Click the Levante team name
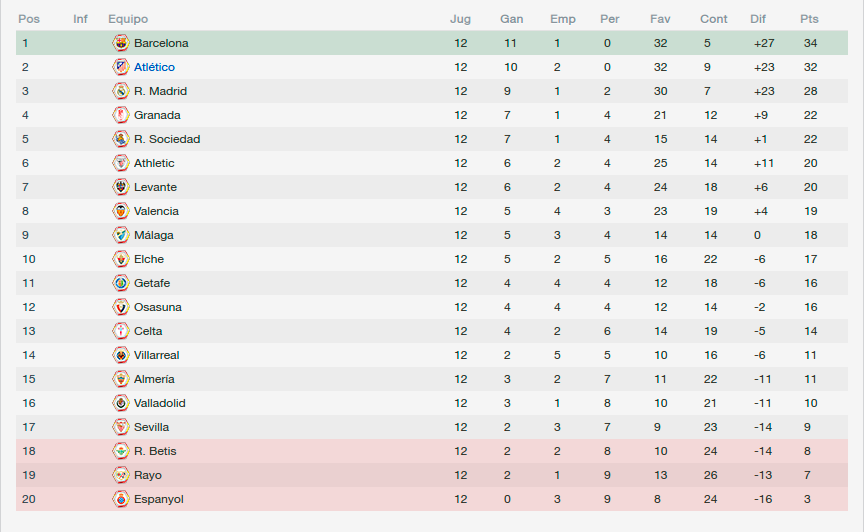The height and width of the screenshot is (532, 864). tap(155, 187)
